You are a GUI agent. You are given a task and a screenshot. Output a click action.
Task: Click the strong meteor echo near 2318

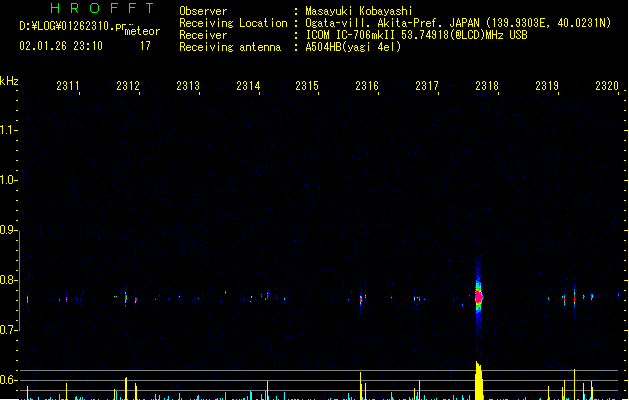click(x=479, y=297)
